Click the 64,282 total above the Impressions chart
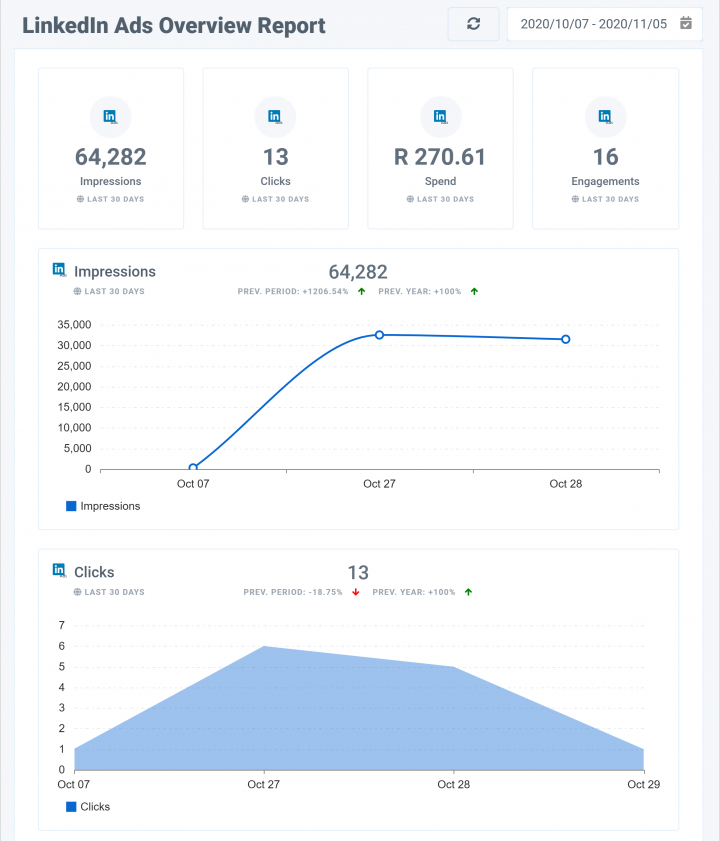 (358, 272)
